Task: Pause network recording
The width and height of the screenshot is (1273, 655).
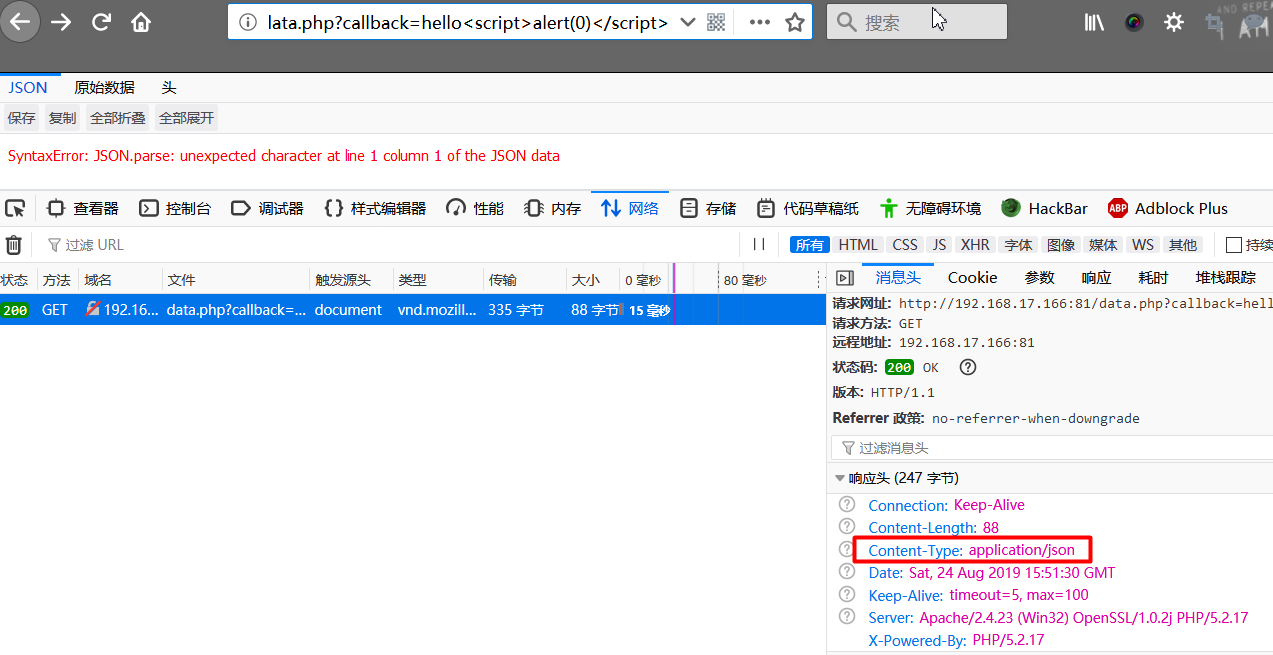Action: point(759,245)
